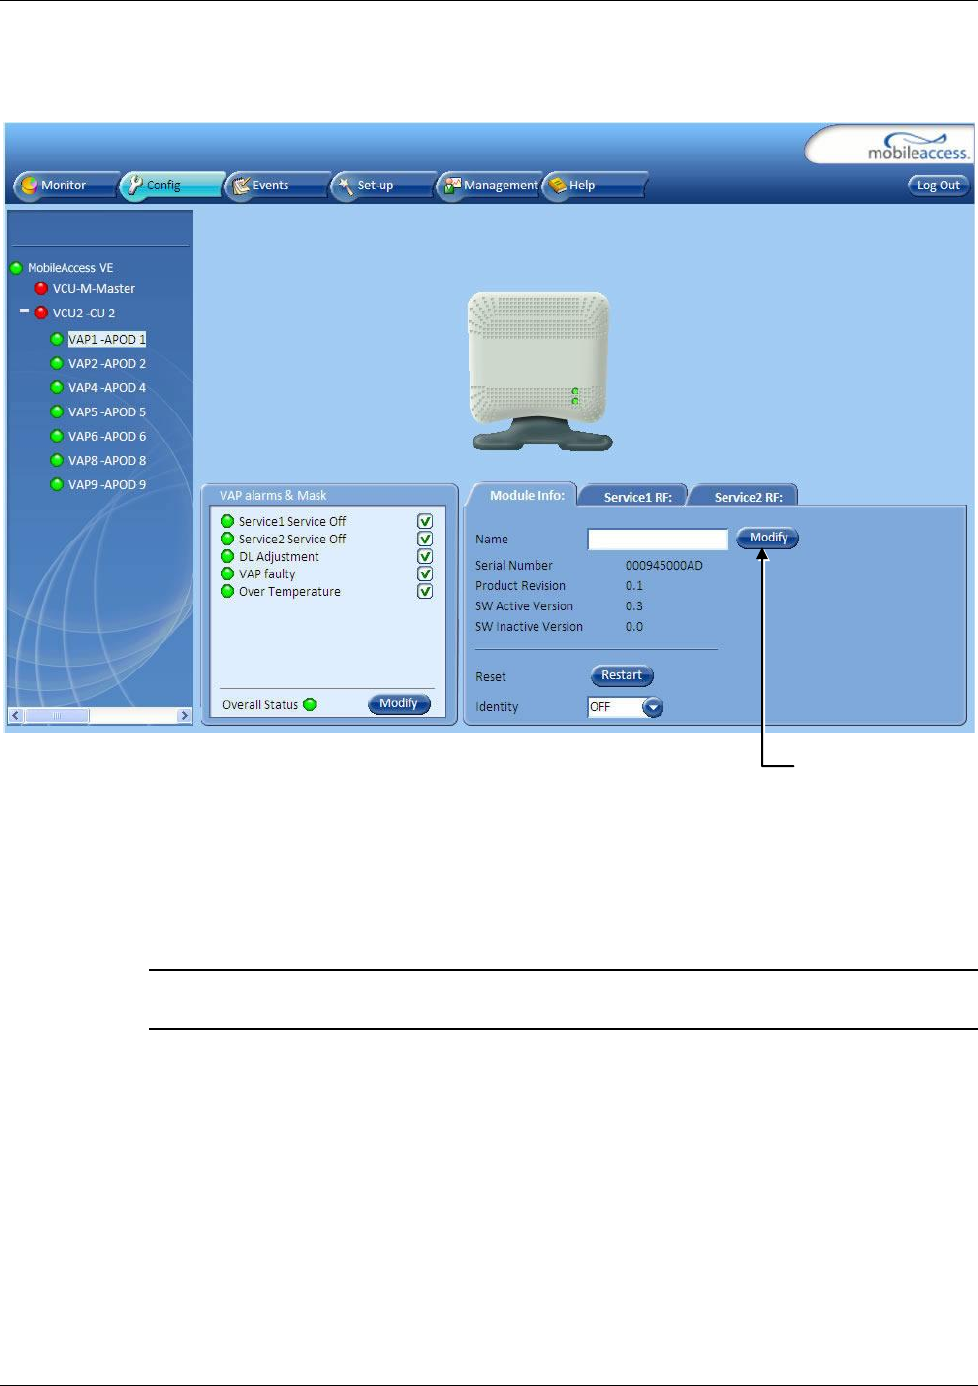978x1386 pixels.
Task: Click the Help book icon
Action: point(558,185)
